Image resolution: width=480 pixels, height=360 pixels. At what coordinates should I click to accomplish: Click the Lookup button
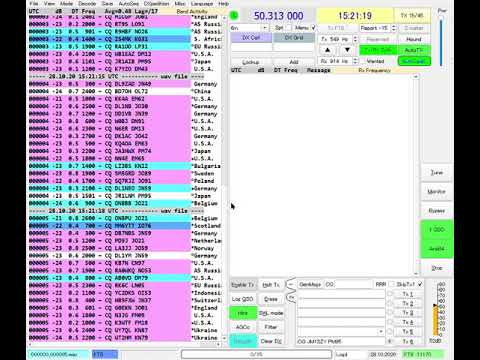tap(251, 62)
